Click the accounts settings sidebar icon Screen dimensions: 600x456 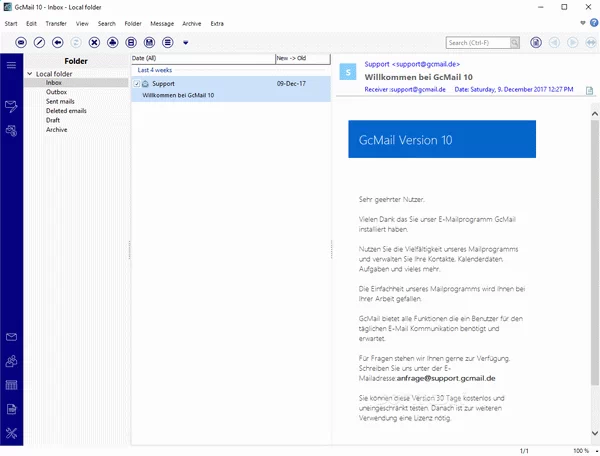pyautogui.click(x=11, y=131)
